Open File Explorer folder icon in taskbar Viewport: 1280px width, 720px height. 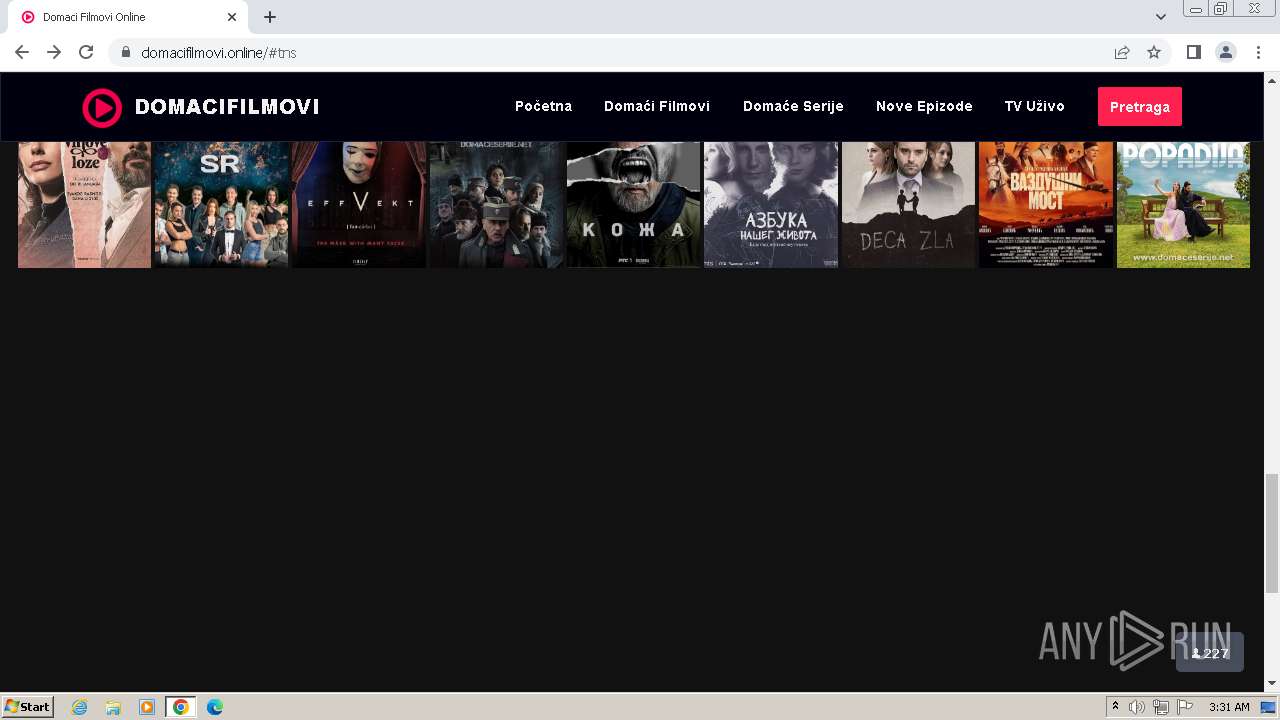[113, 707]
